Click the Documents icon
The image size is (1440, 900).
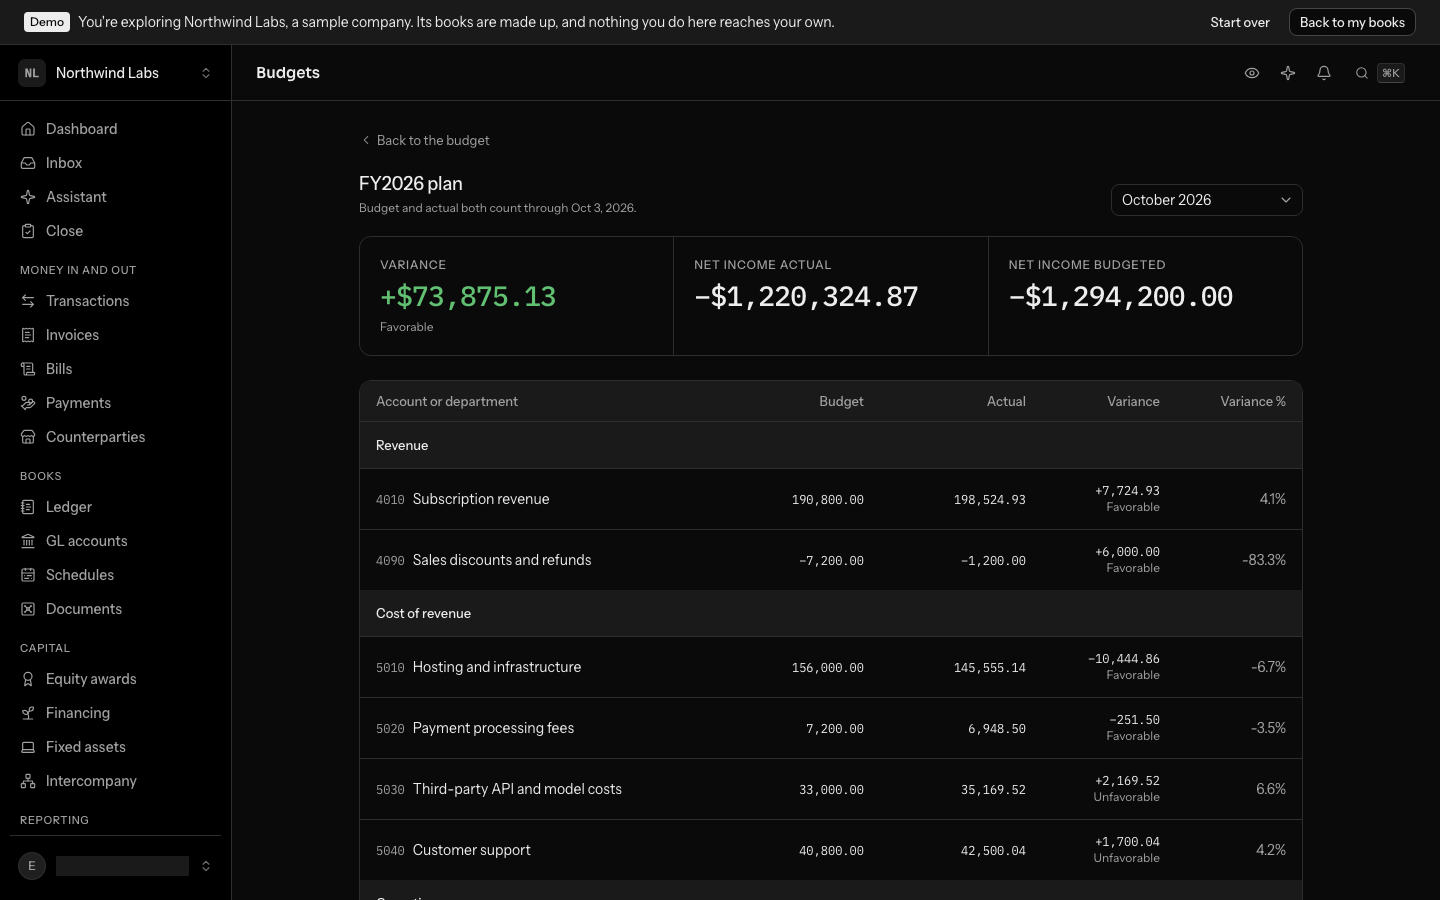click(28, 609)
